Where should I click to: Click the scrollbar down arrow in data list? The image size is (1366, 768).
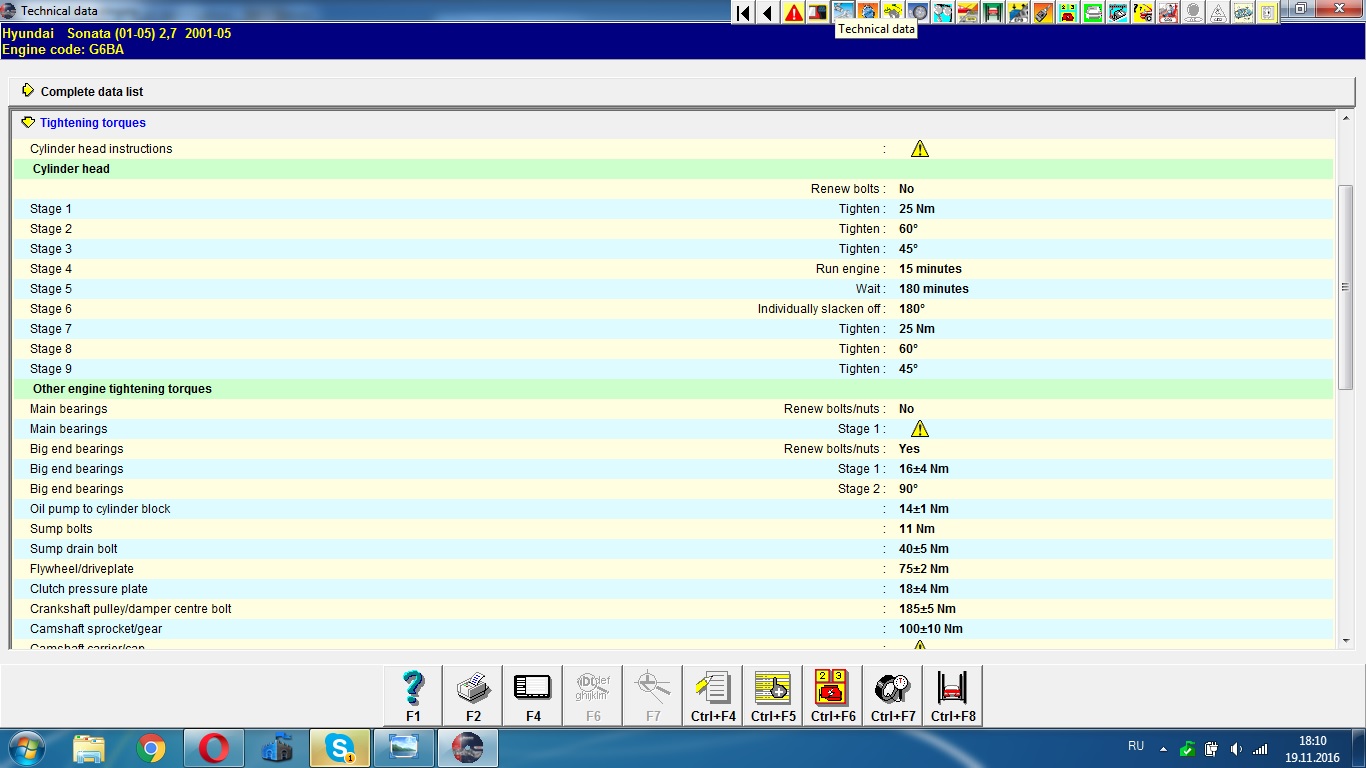click(x=1346, y=641)
